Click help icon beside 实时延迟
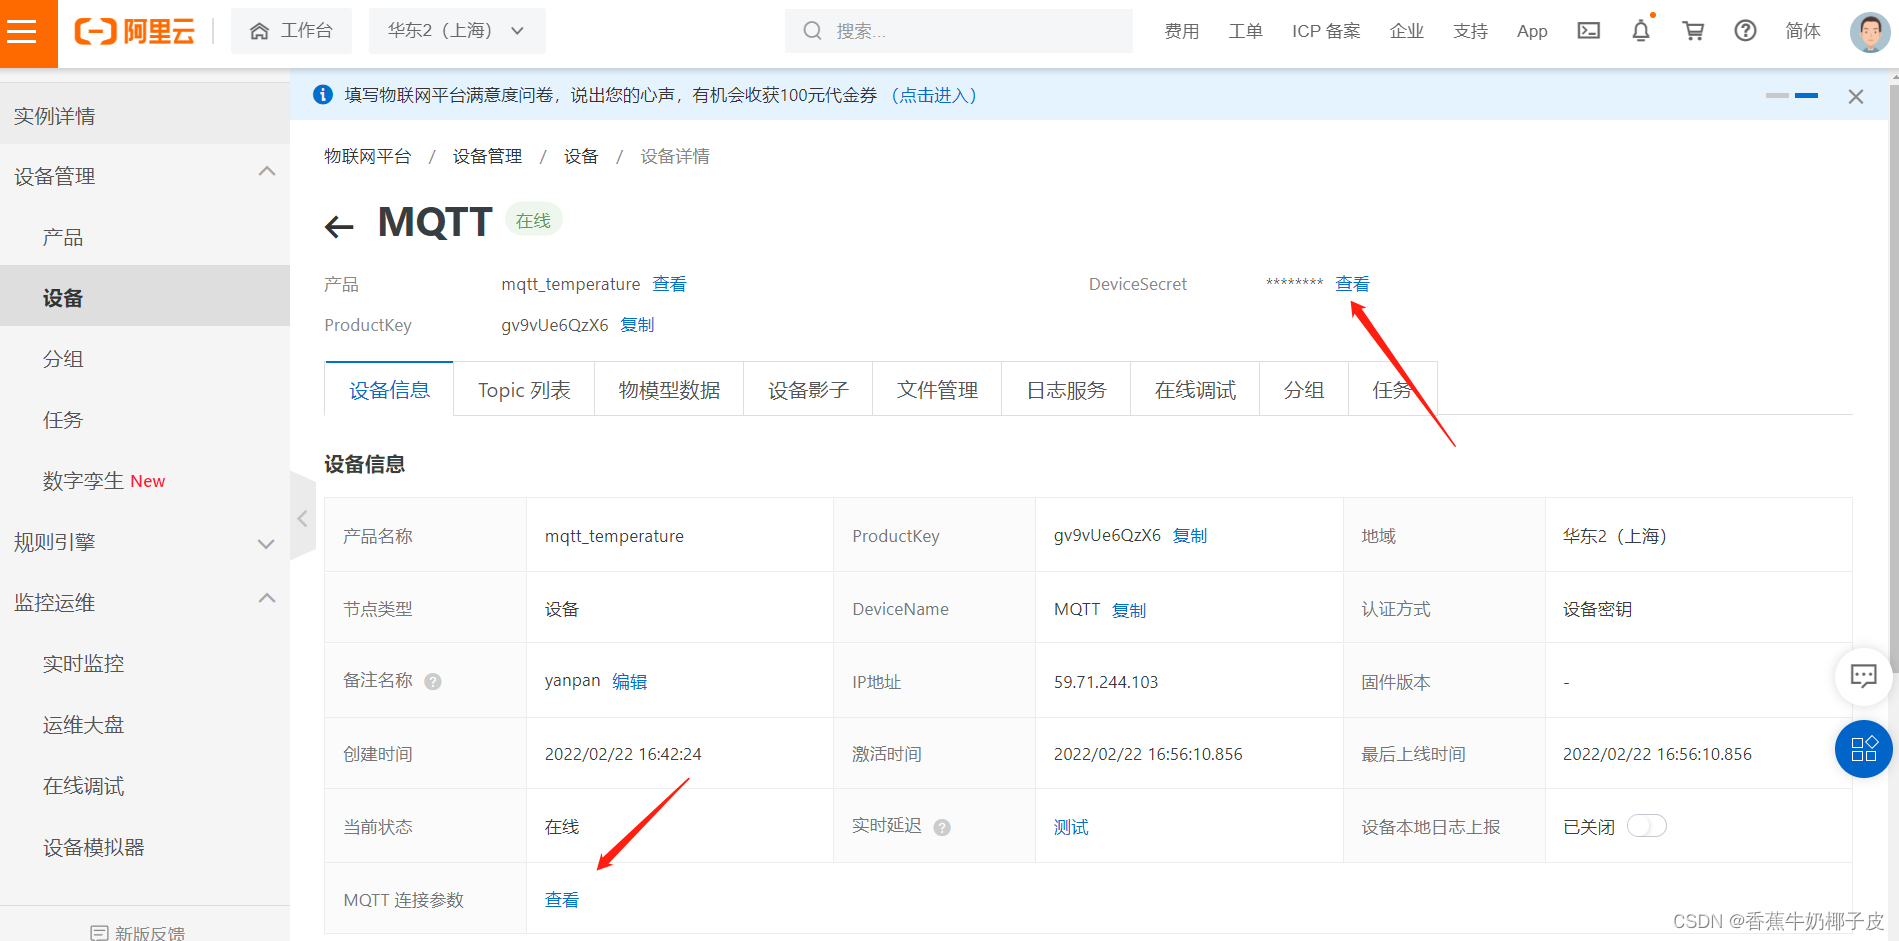 (942, 828)
